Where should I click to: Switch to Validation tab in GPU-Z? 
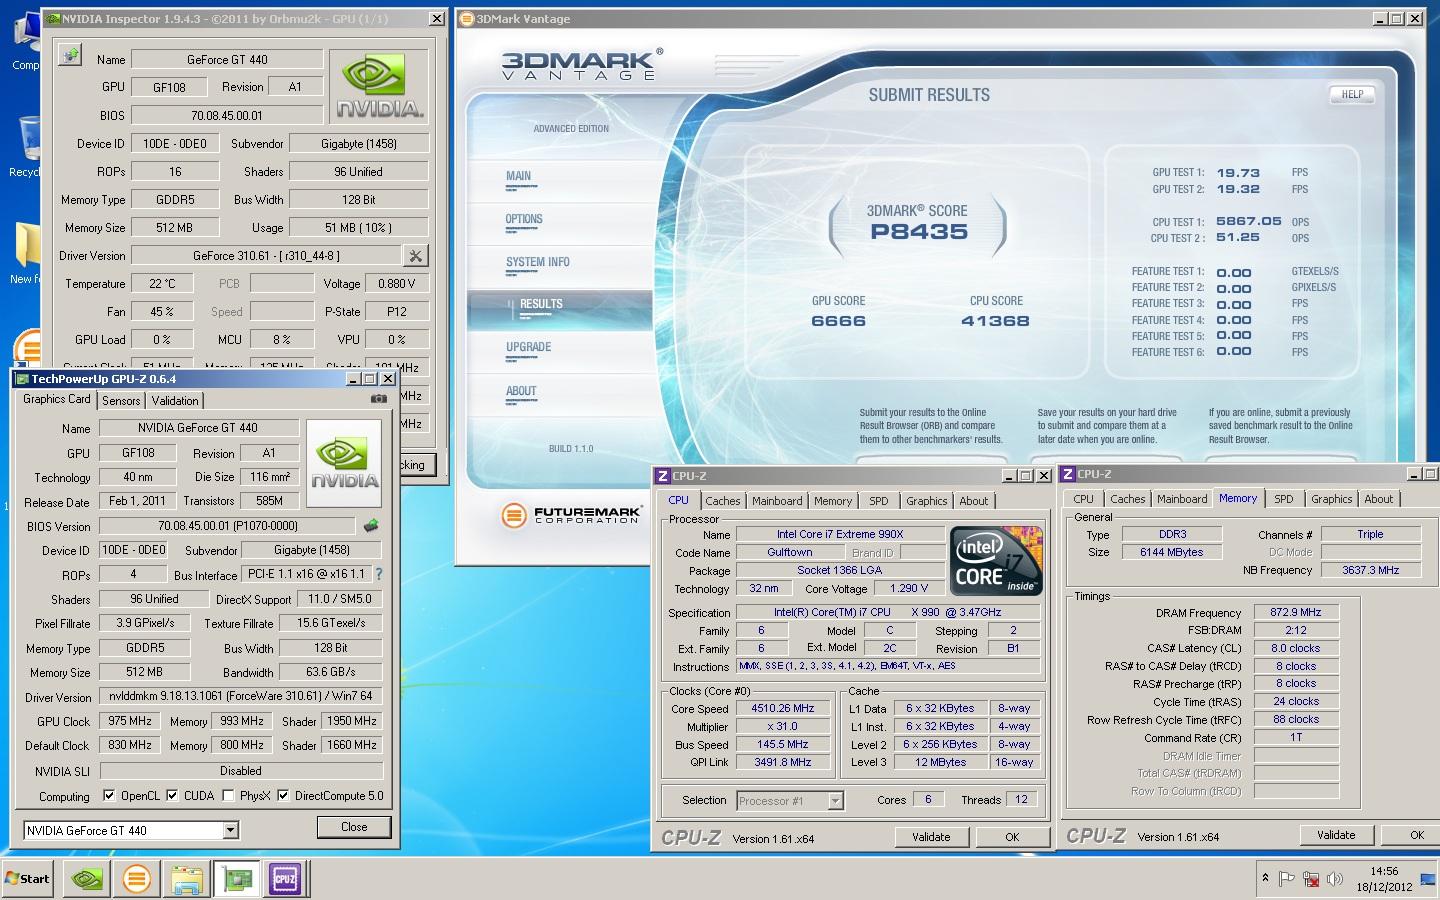coord(175,400)
